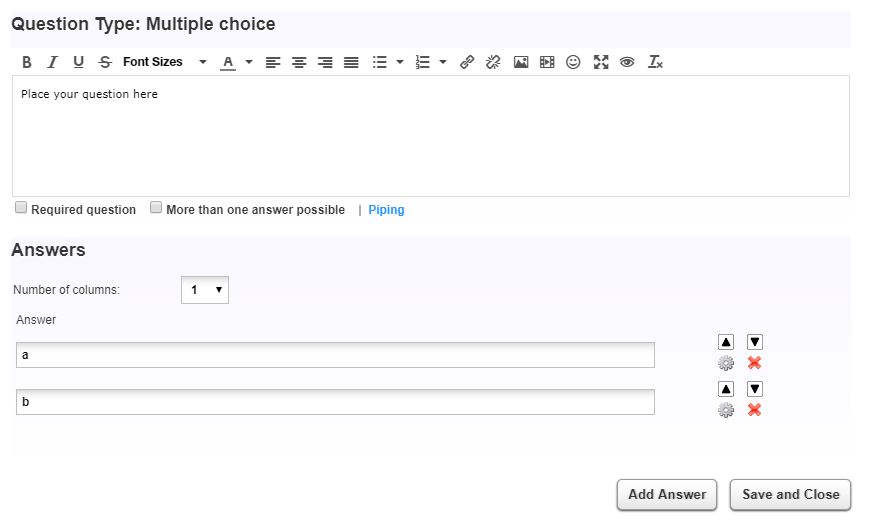The image size is (870, 523).
Task: Open the Piping link
Action: tap(386, 210)
